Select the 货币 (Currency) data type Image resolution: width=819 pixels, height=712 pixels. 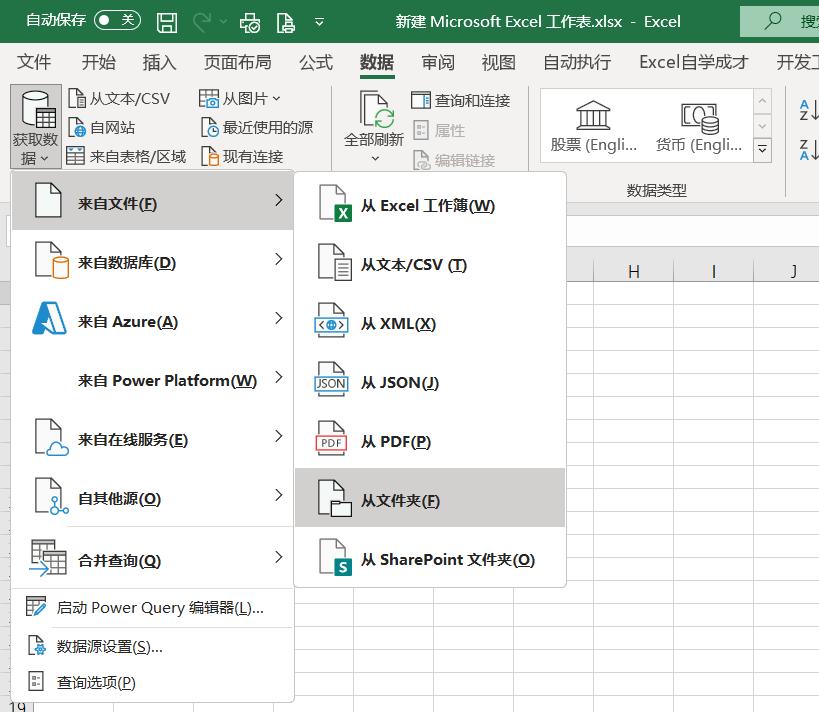699,127
